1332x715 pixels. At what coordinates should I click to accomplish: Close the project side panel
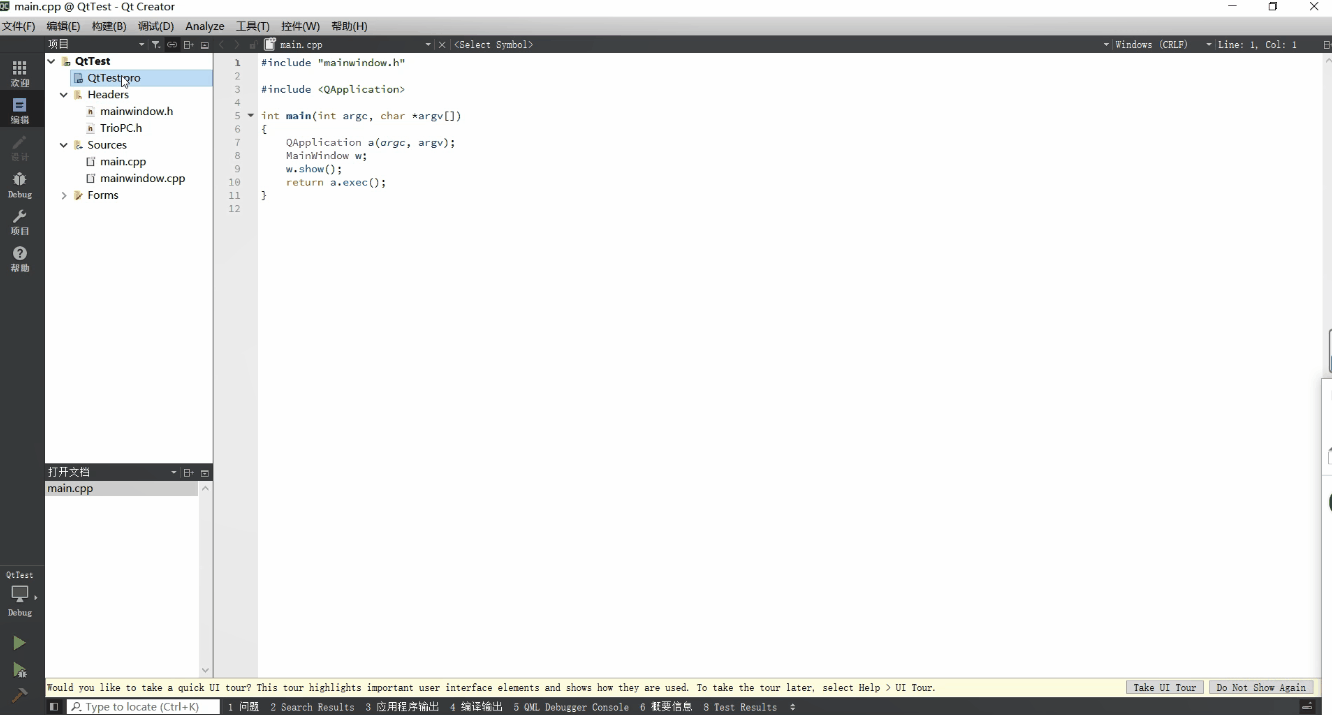tap(205, 44)
